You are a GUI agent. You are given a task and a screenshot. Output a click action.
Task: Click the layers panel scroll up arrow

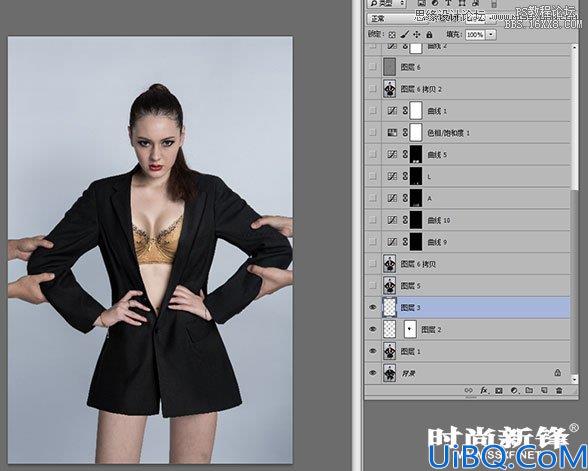pyautogui.click(x=574, y=48)
